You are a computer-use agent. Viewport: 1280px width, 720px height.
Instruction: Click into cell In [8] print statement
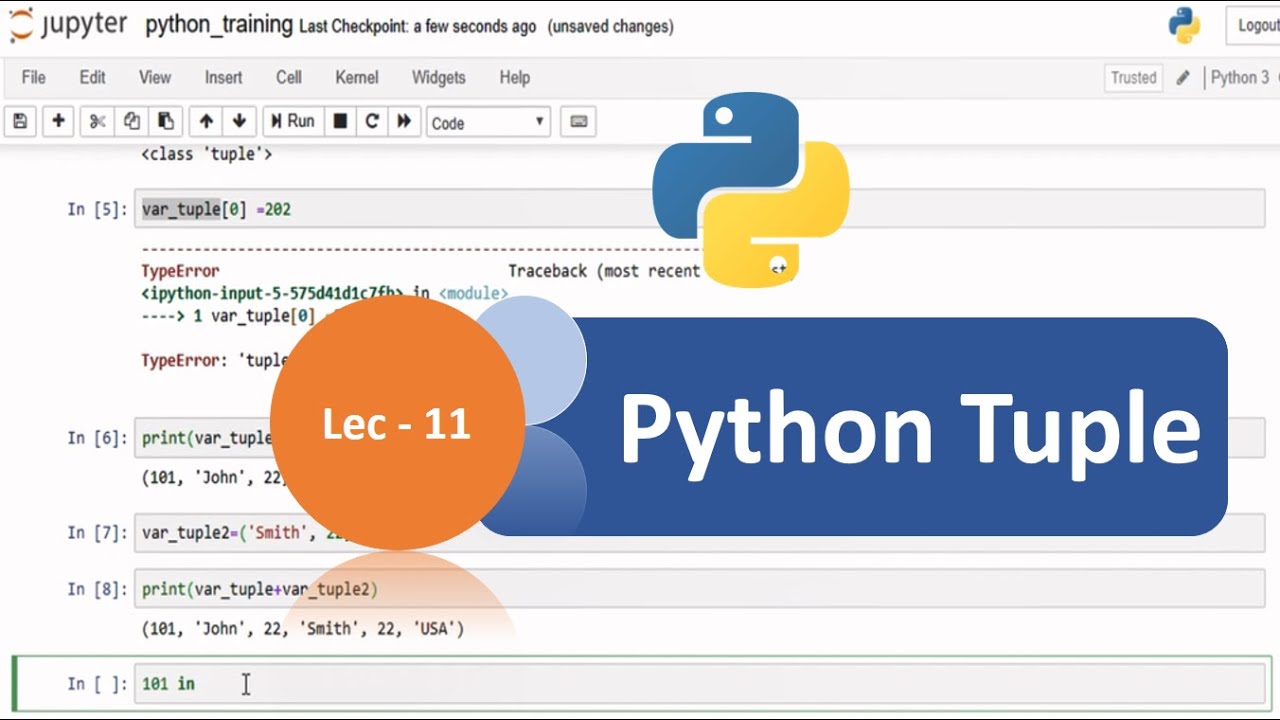pos(700,590)
